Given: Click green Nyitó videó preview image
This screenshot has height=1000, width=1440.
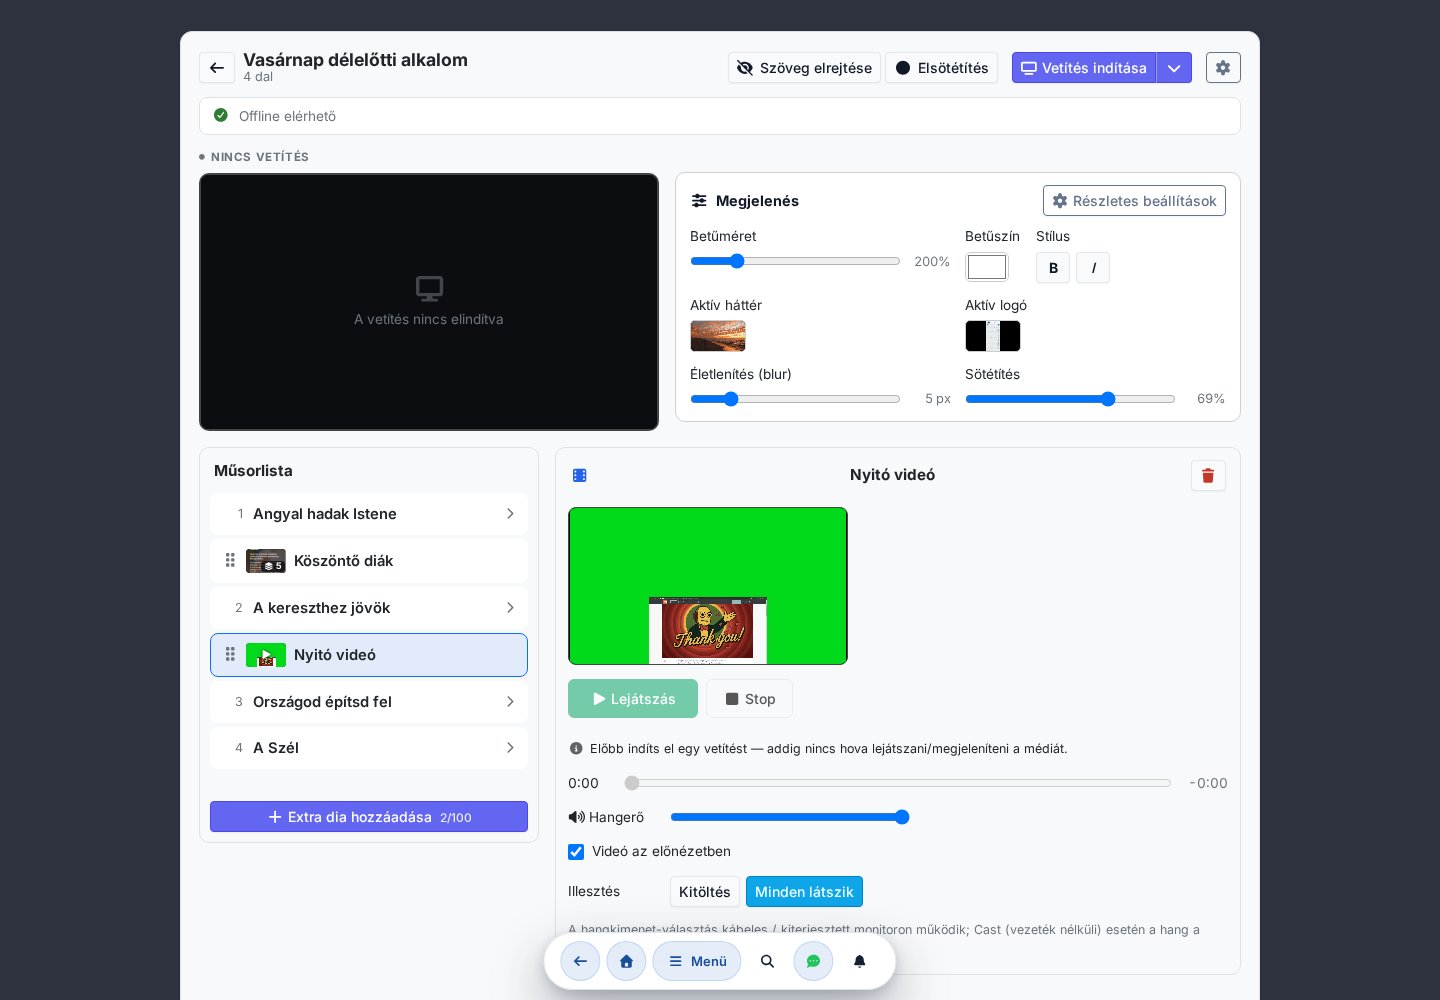Looking at the screenshot, I should pos(708,586).
